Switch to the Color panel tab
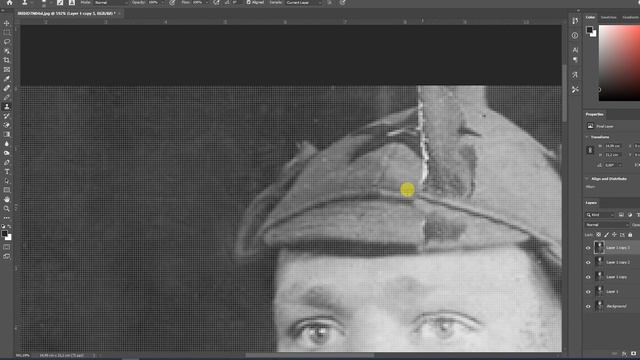The image size is (640, 360). [x=590, y=17]
